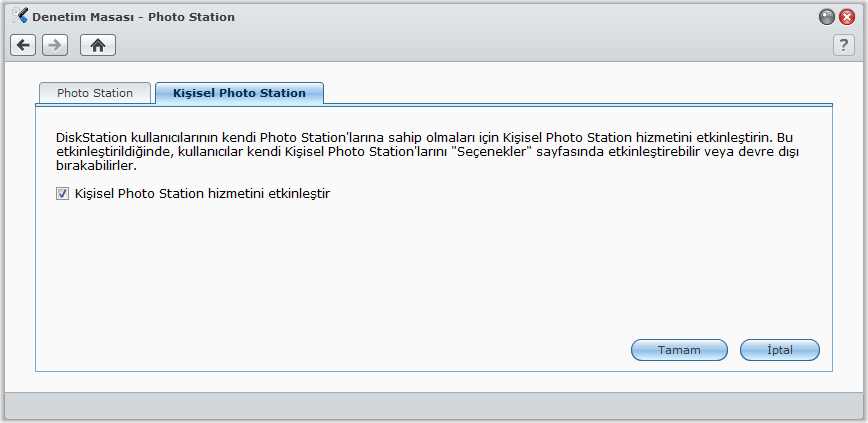Click the Denetim Masası icon in title bar

(x=19, y=16)
